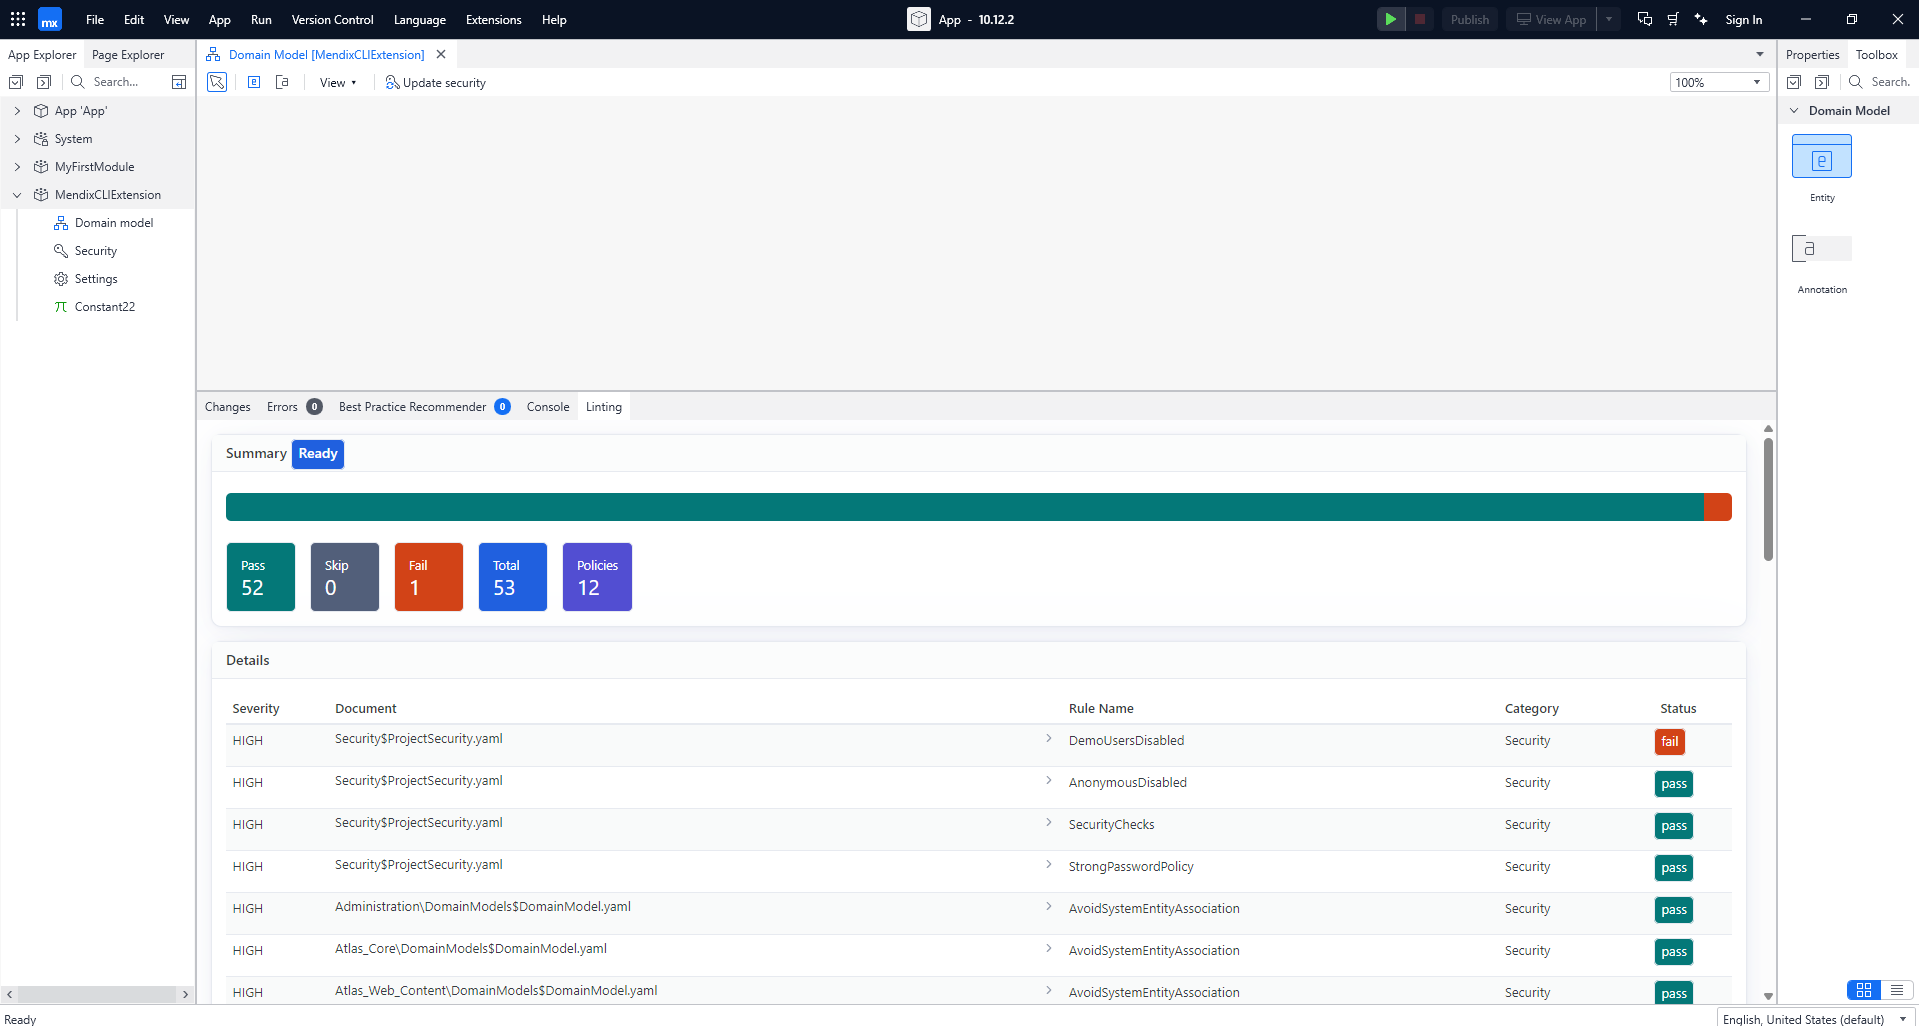Expand the DemoUsersDisabled fail row chevron
Image resolution: width=1919 pixels, height=1026 pixels.
click(x=1048, y=738)
